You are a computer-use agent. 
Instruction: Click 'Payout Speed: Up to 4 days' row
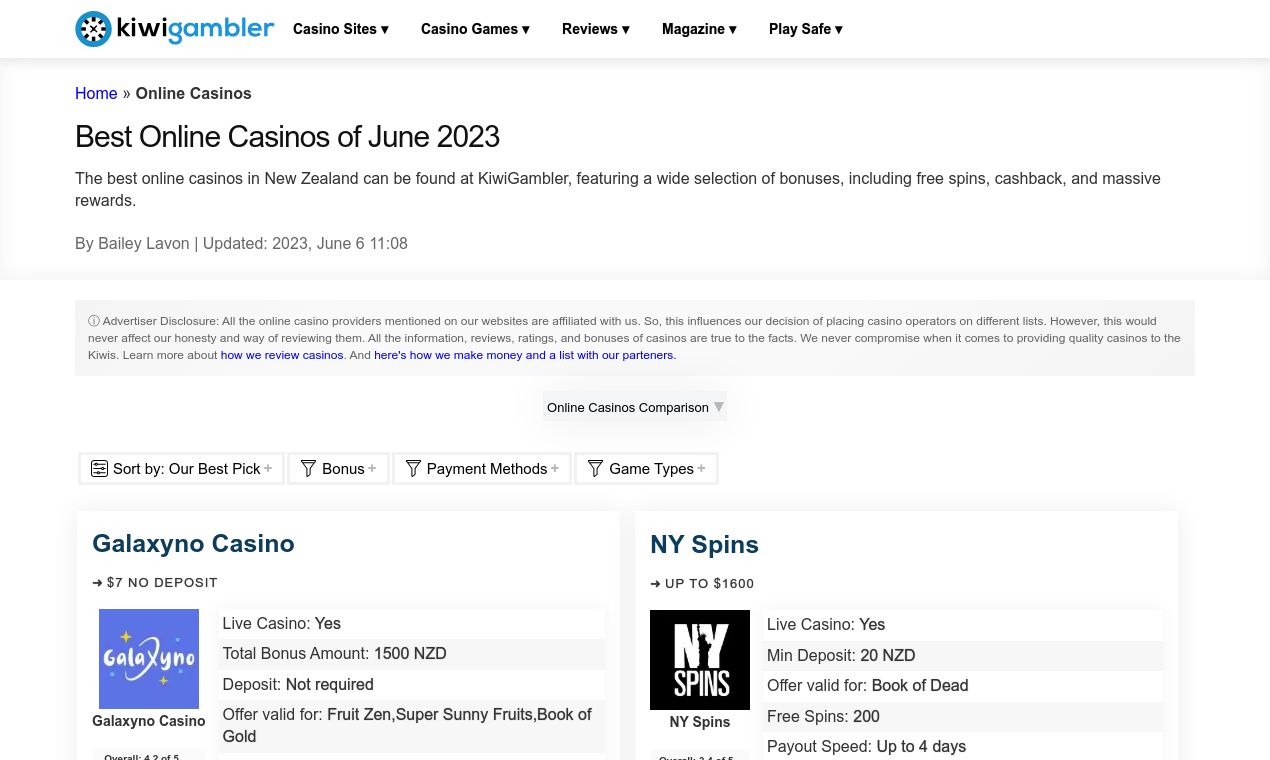tap(963, 746)
